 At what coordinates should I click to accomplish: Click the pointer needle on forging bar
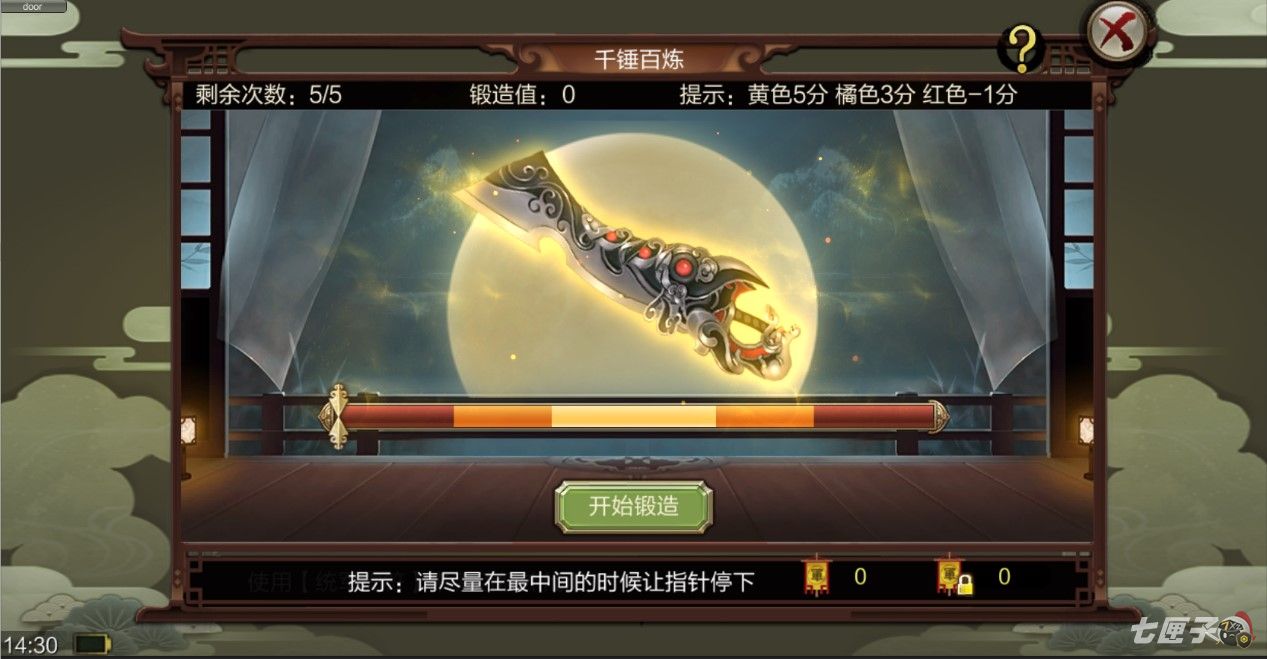click(337, 416)
